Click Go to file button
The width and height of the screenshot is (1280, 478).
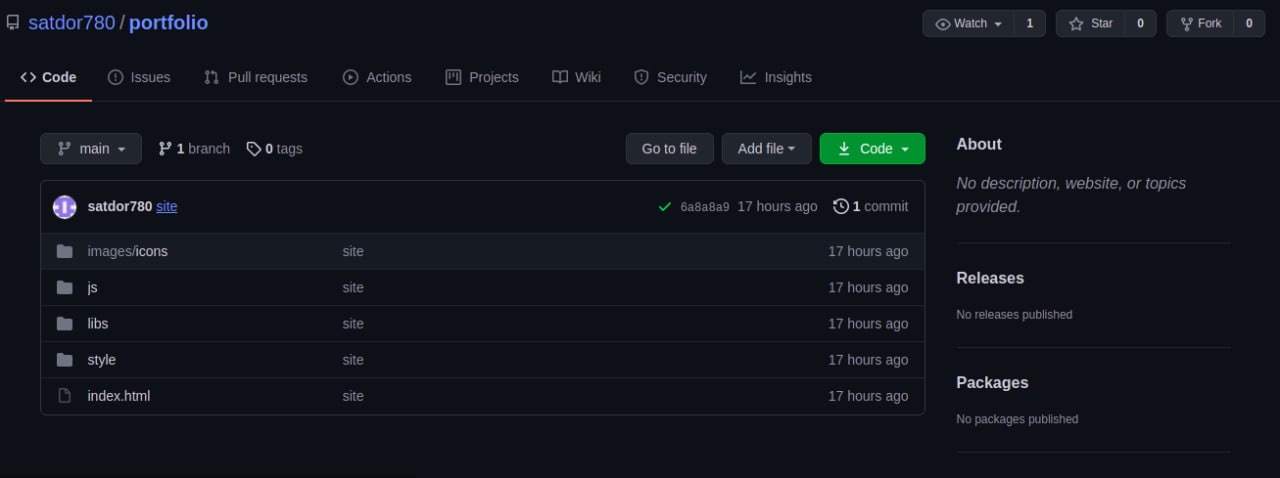pos(669,148)
